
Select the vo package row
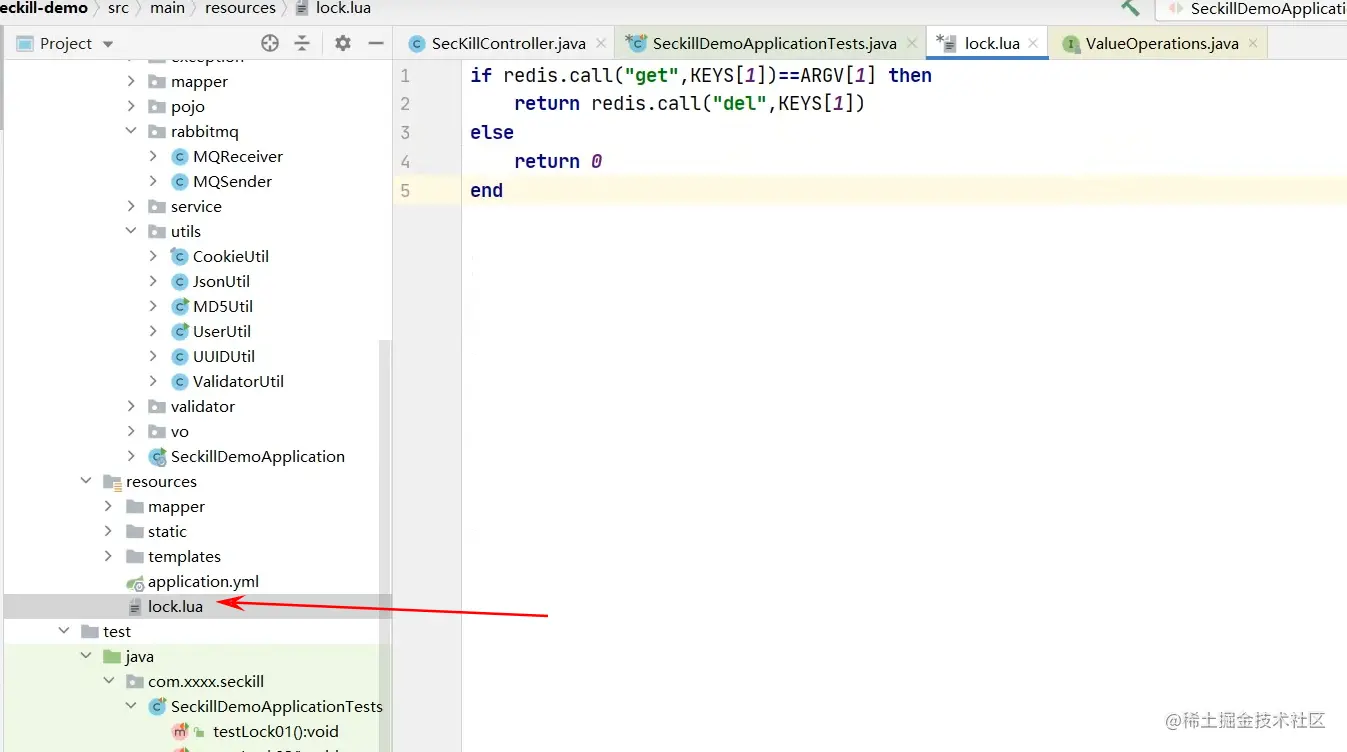click(197, 431)
